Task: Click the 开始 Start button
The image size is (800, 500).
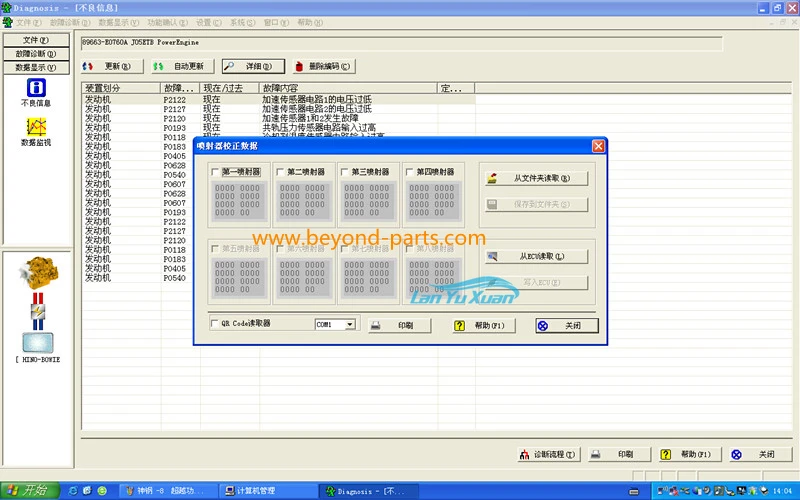Action: tap(30, 490)
